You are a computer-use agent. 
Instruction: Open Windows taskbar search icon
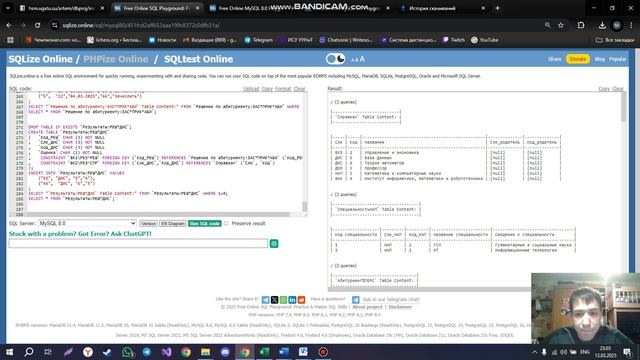tap(29, 352)
